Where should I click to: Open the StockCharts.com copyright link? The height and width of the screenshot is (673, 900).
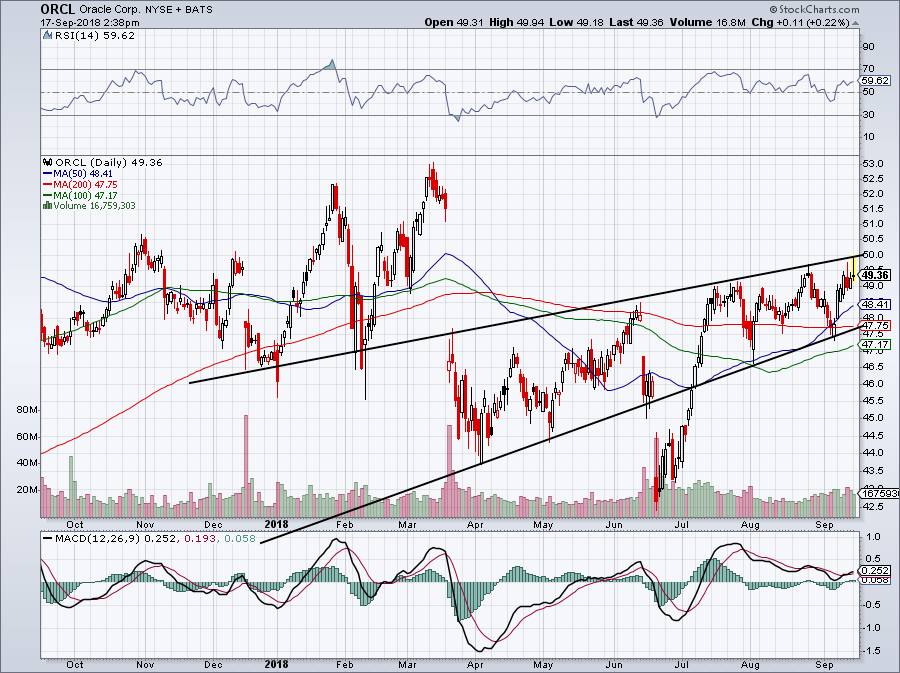pyautogui.click(x=814, y=9)
